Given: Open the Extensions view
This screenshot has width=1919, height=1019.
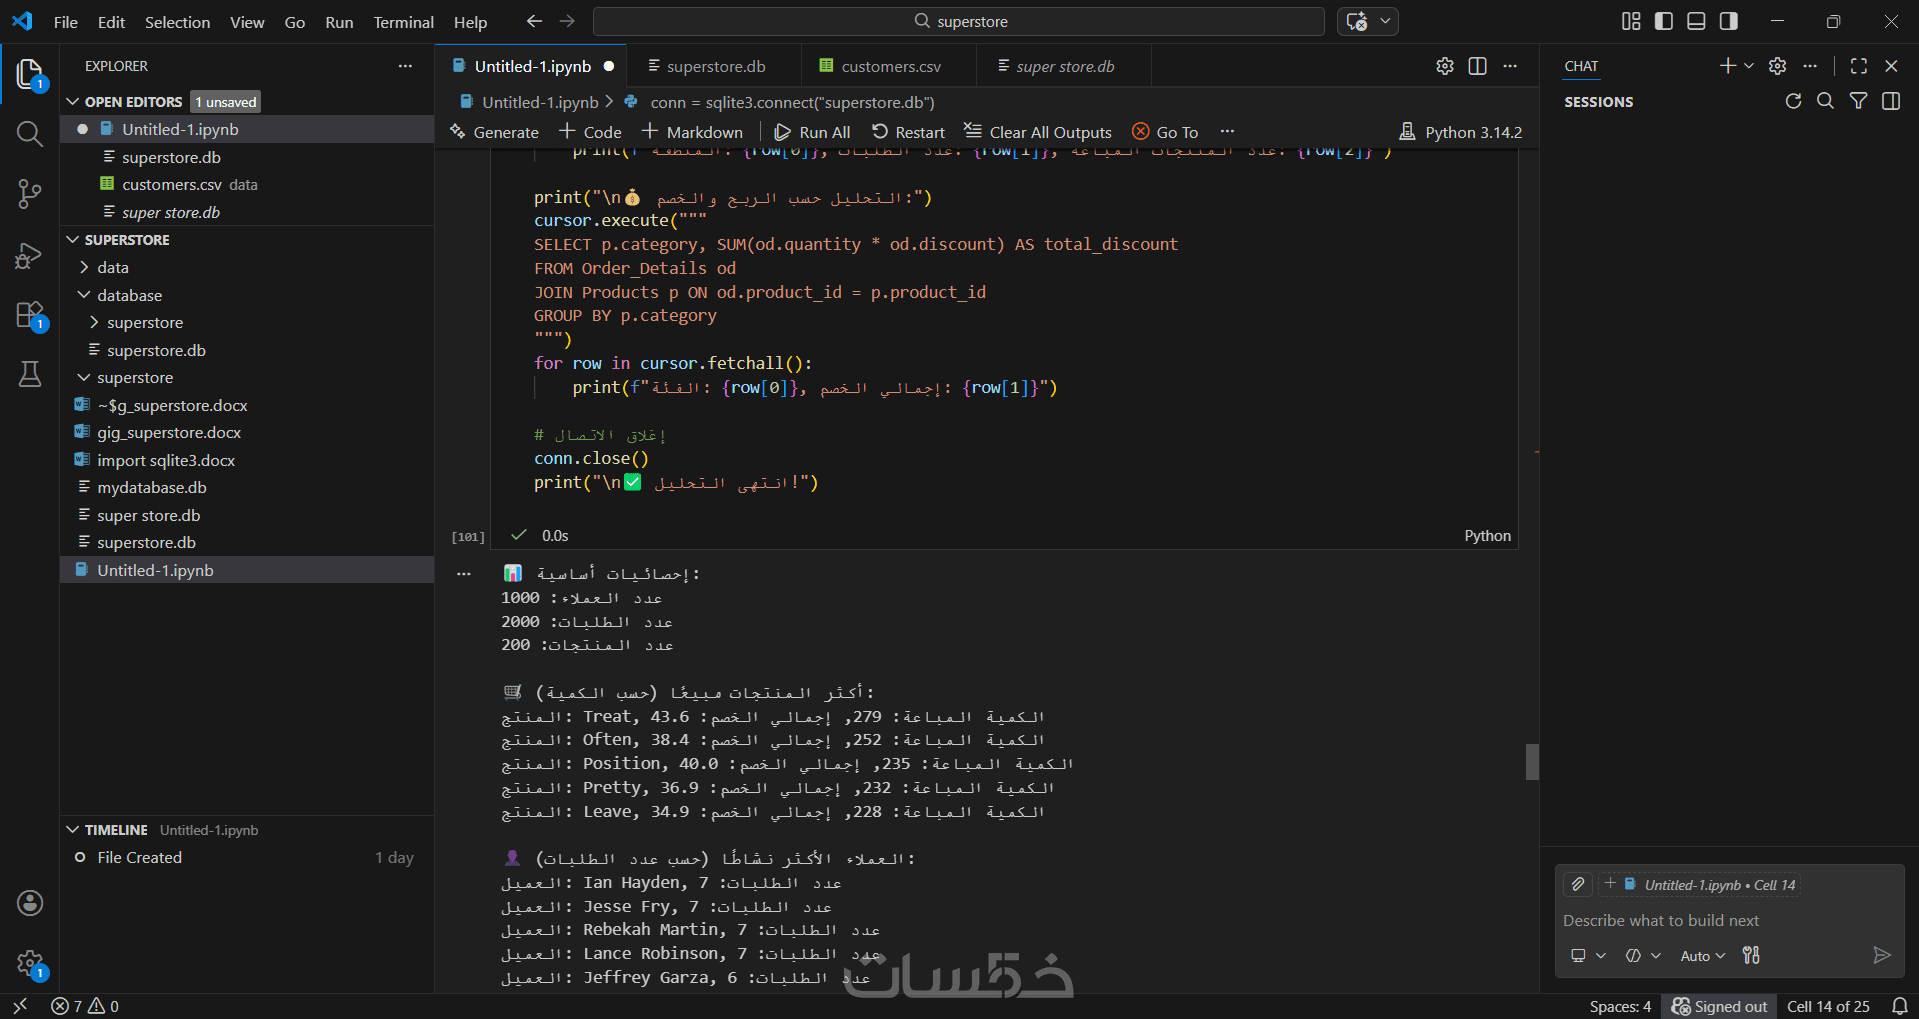Looking at the screenshot, I should [30, 316].
